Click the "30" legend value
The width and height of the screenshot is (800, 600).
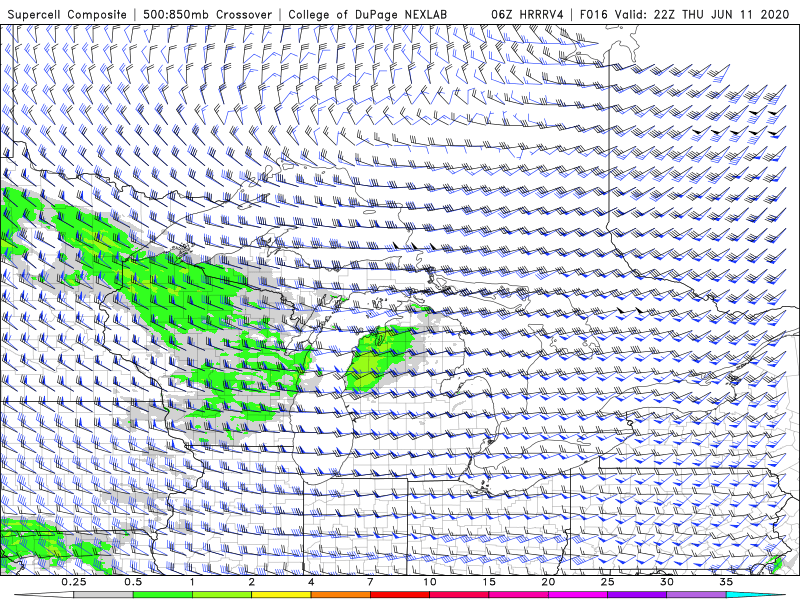pos(666,582)
